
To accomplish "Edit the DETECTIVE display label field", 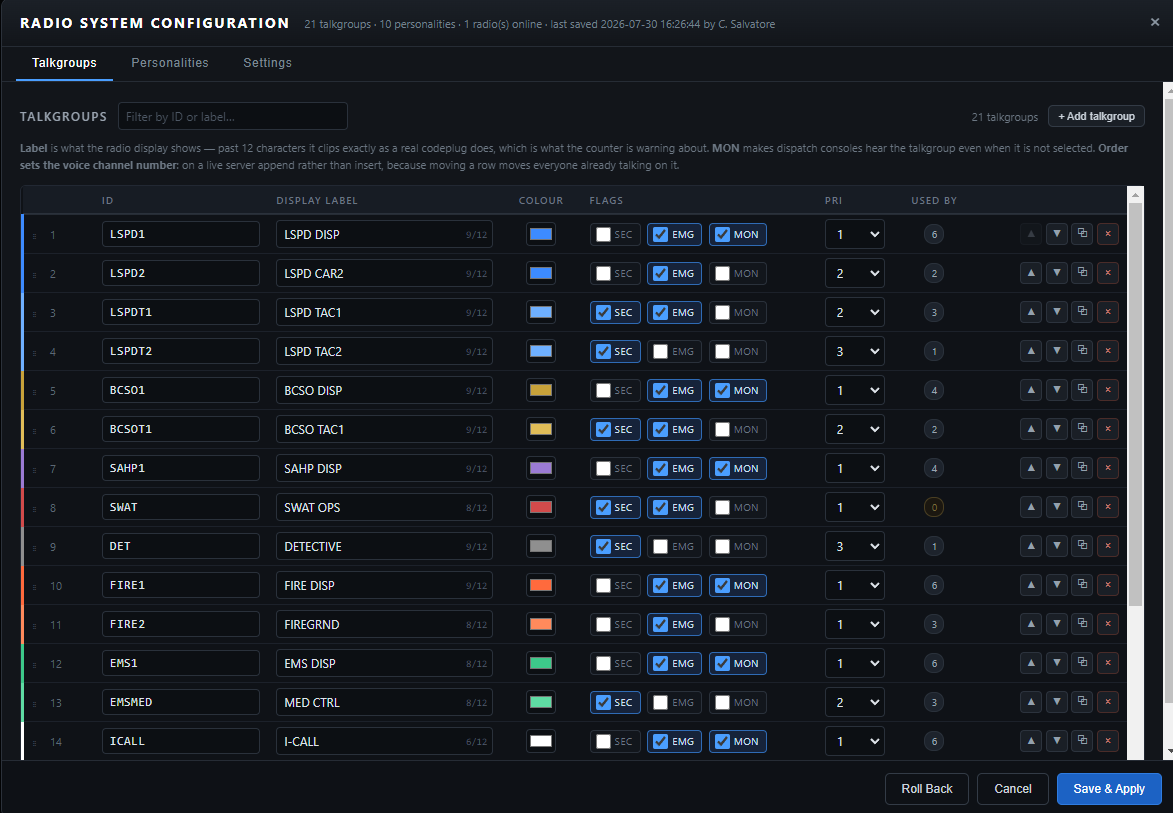I will (x=384, y=546).
